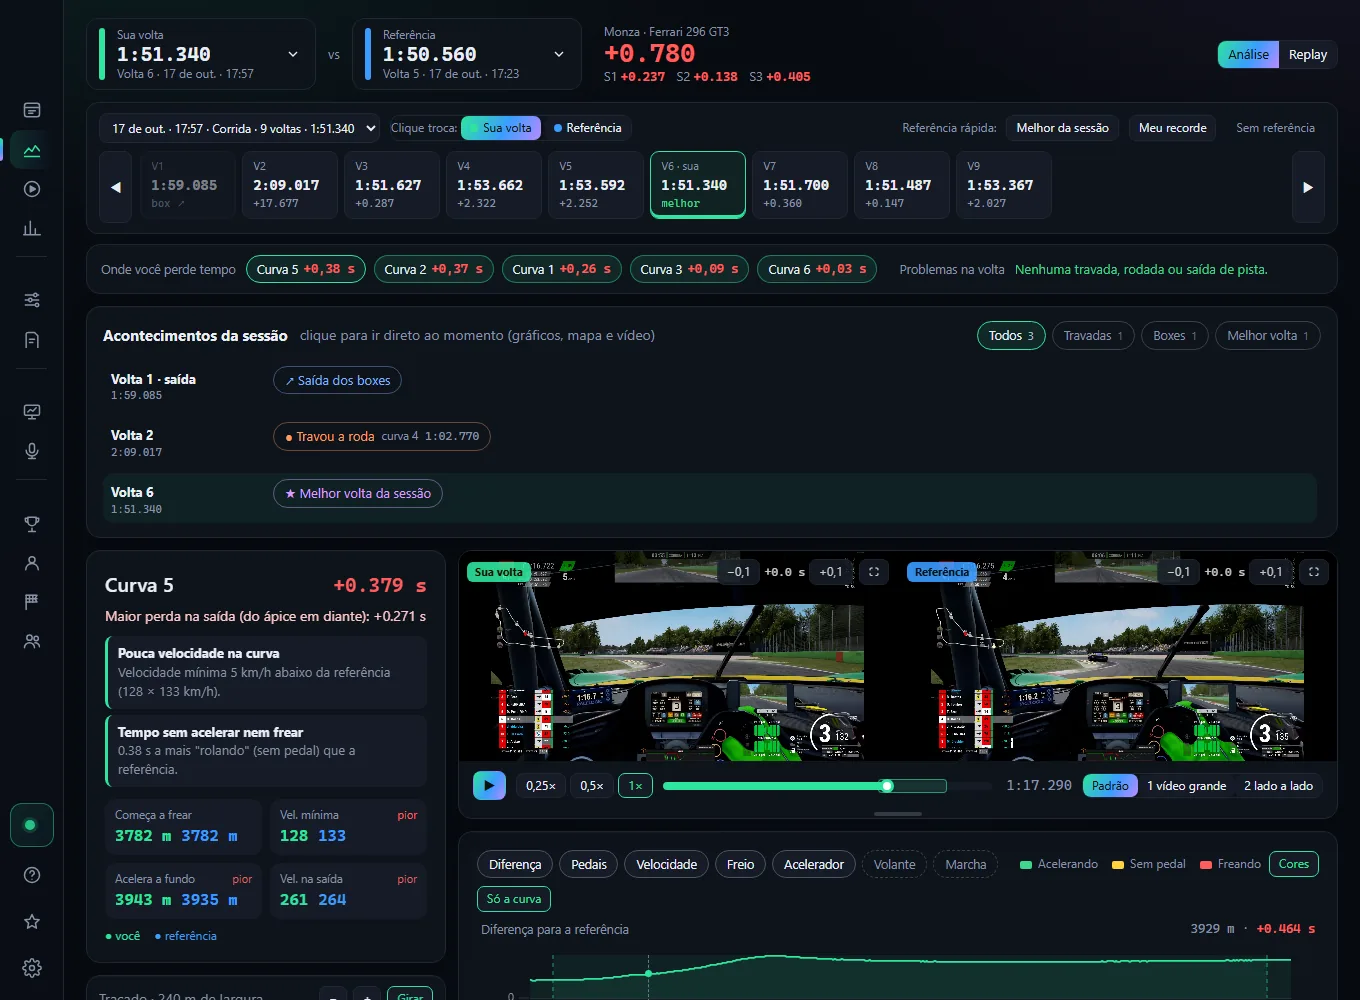Open the session selector dropdown 17 de out.
1360x1000 pixels.
[x=239, y=128]
